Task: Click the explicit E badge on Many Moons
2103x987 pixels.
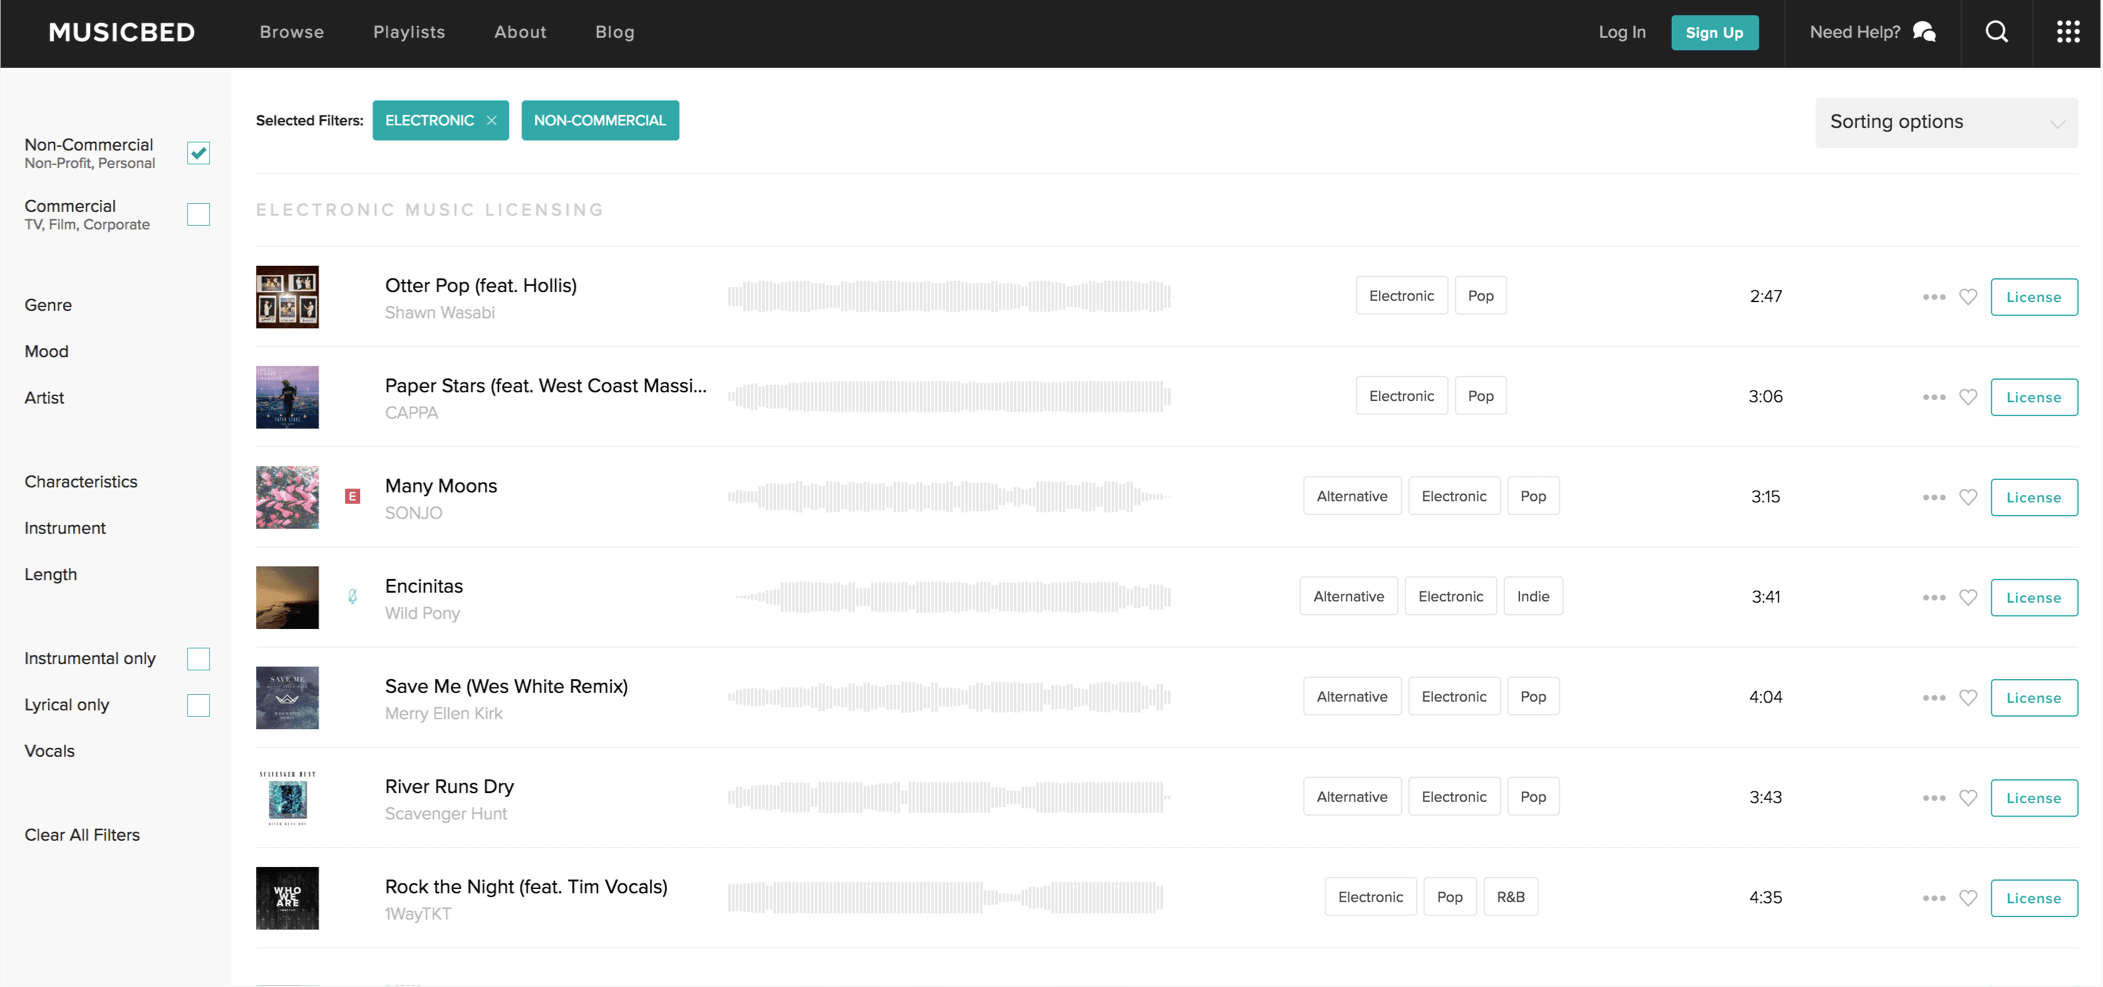Action: click(x=352, y=496)
